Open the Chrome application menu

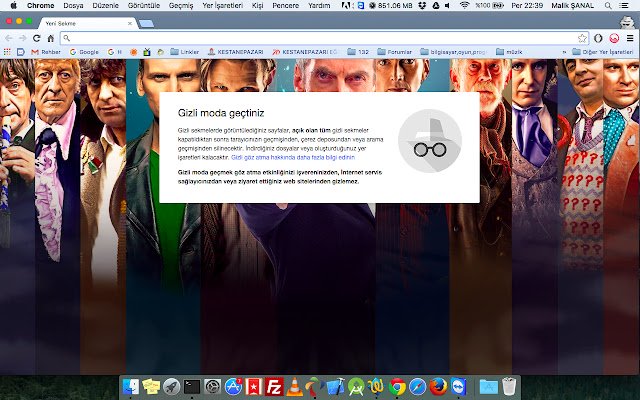pyautogui.click(x=40, y=5)
